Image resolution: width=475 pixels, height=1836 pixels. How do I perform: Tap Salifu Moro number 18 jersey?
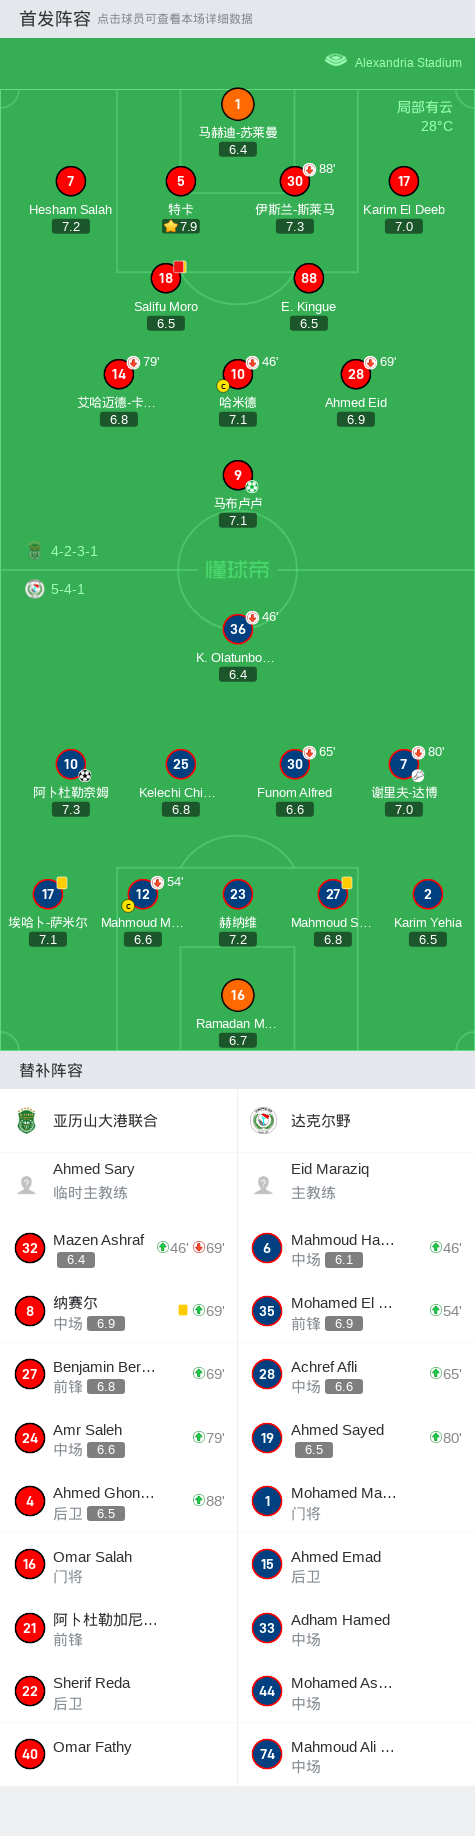click(166, 278)
